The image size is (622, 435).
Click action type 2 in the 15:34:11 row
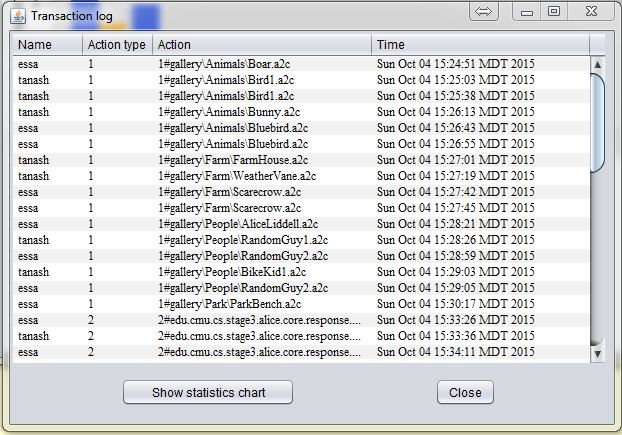[91, 352]
